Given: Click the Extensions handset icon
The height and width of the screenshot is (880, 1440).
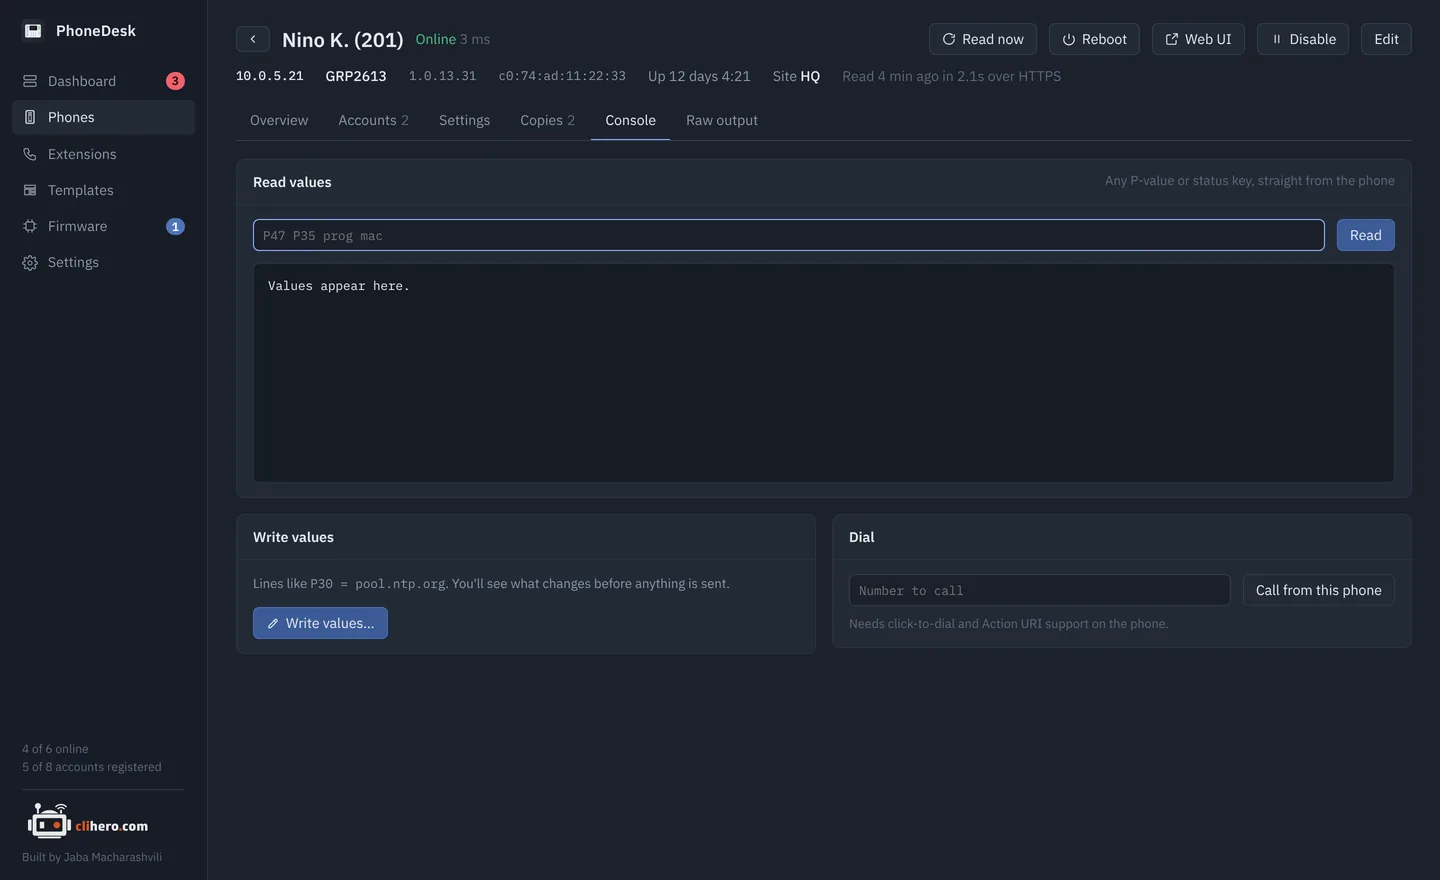Looking at the screenshot, I should click(x=30, y=154).
